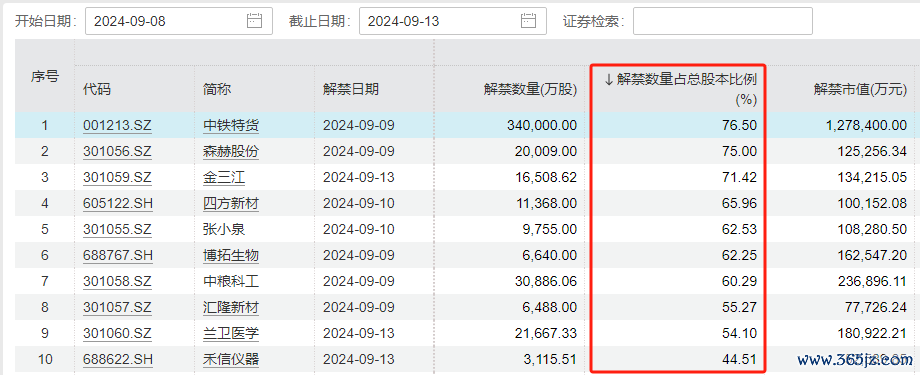Select the 张小泉 name cell
920x375 pixels.
[224, 229]
